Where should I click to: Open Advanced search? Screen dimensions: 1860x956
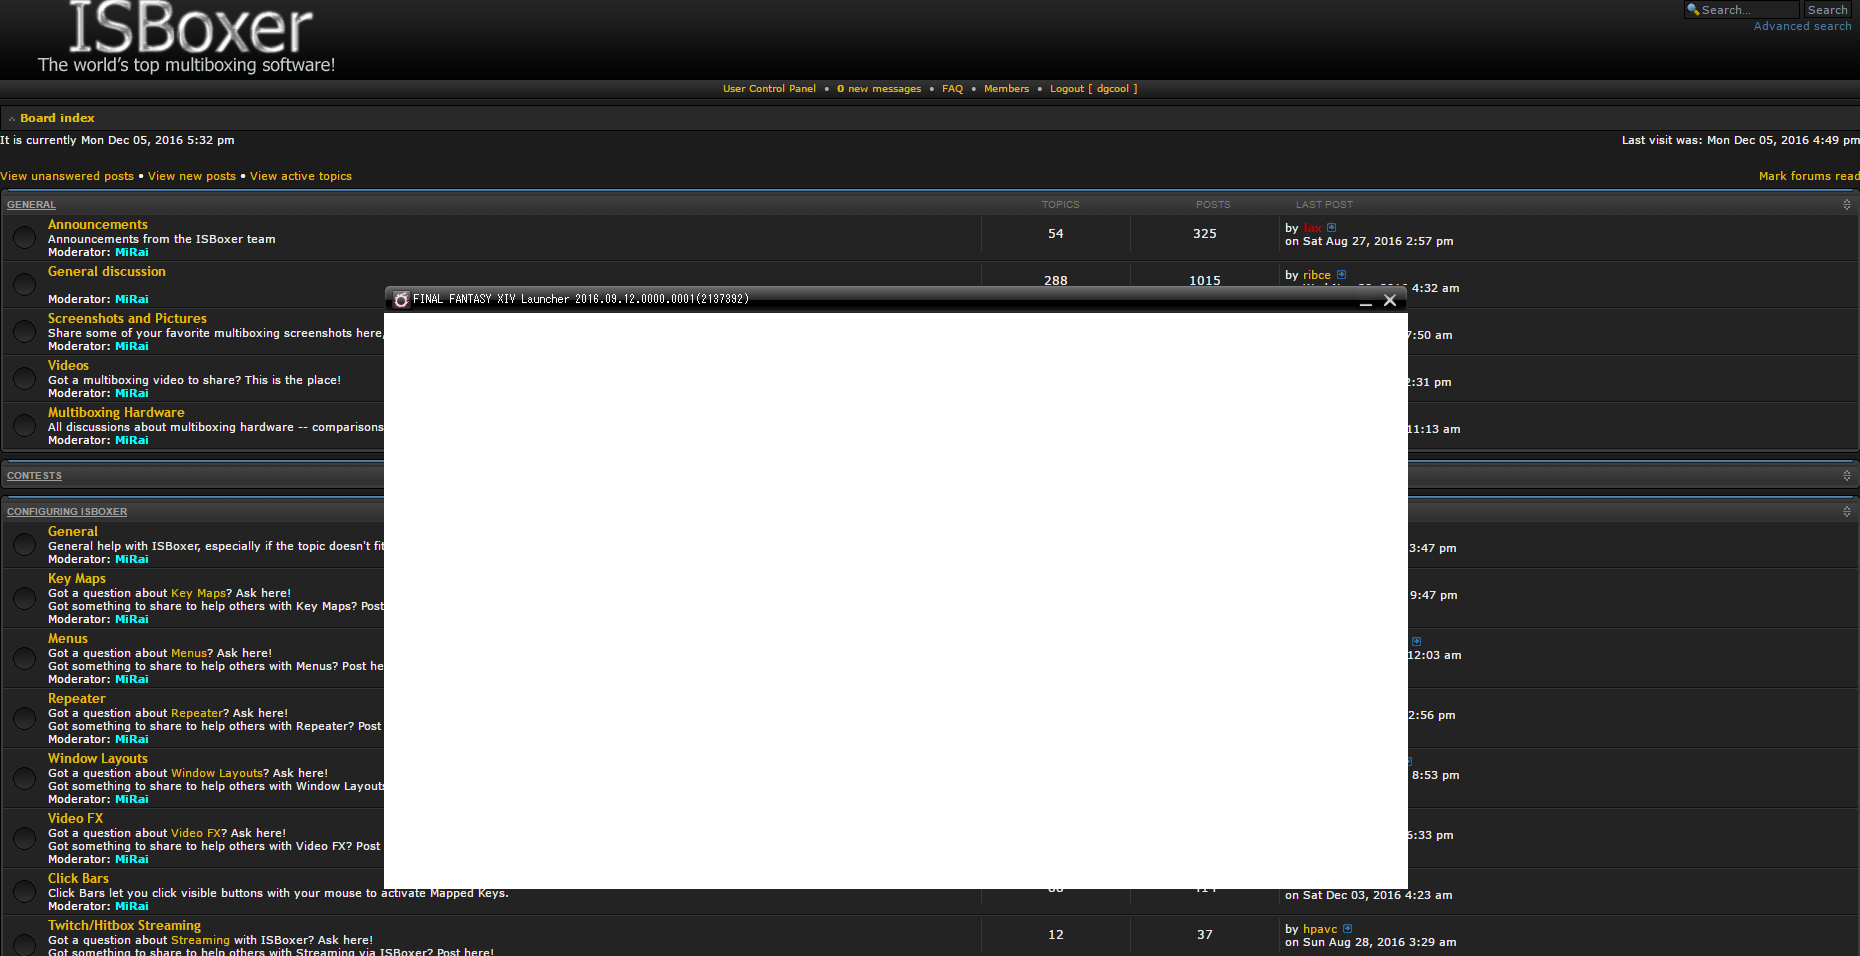click(1802, 26)
